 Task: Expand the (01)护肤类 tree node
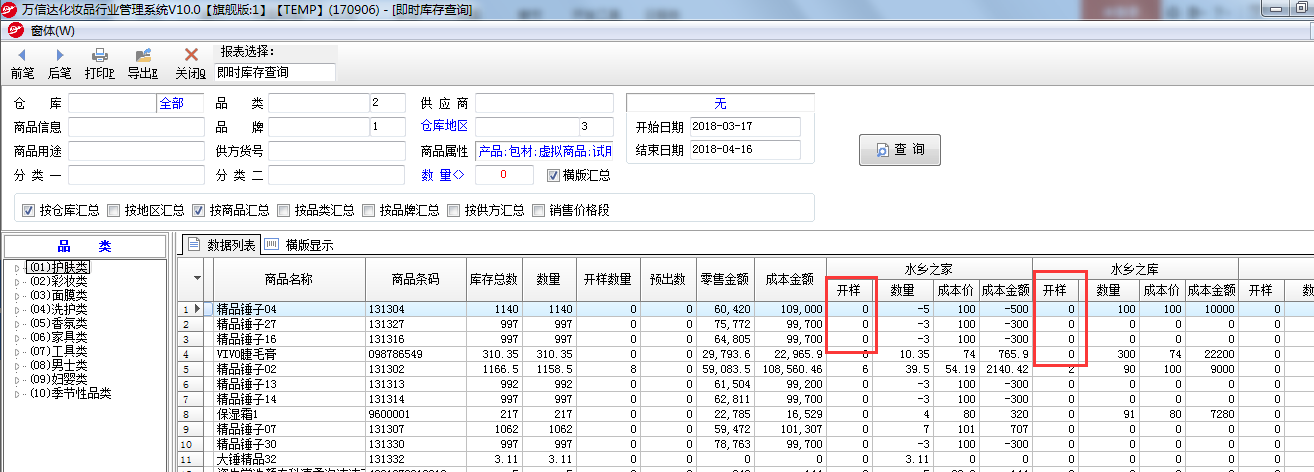[16, 267]
